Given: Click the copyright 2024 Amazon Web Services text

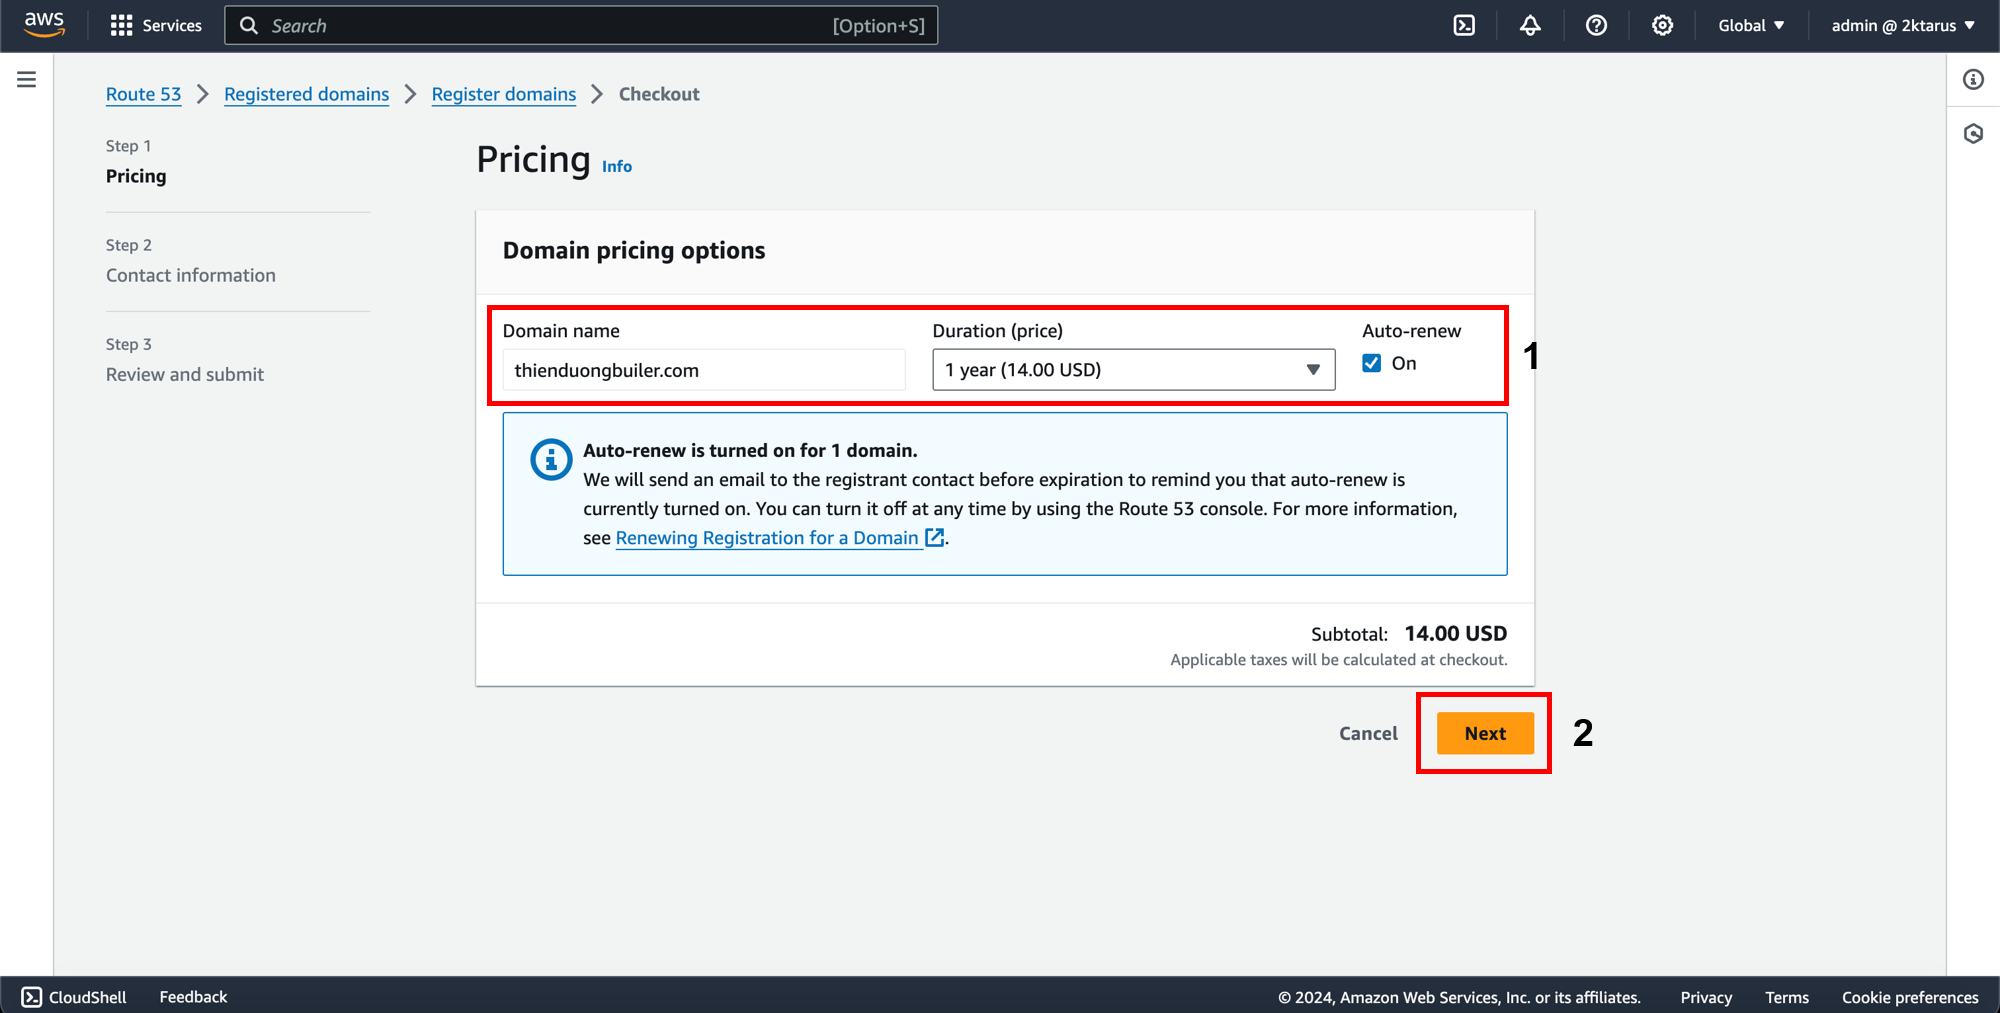Looking at the screenshot, I should click(1459, 997).
